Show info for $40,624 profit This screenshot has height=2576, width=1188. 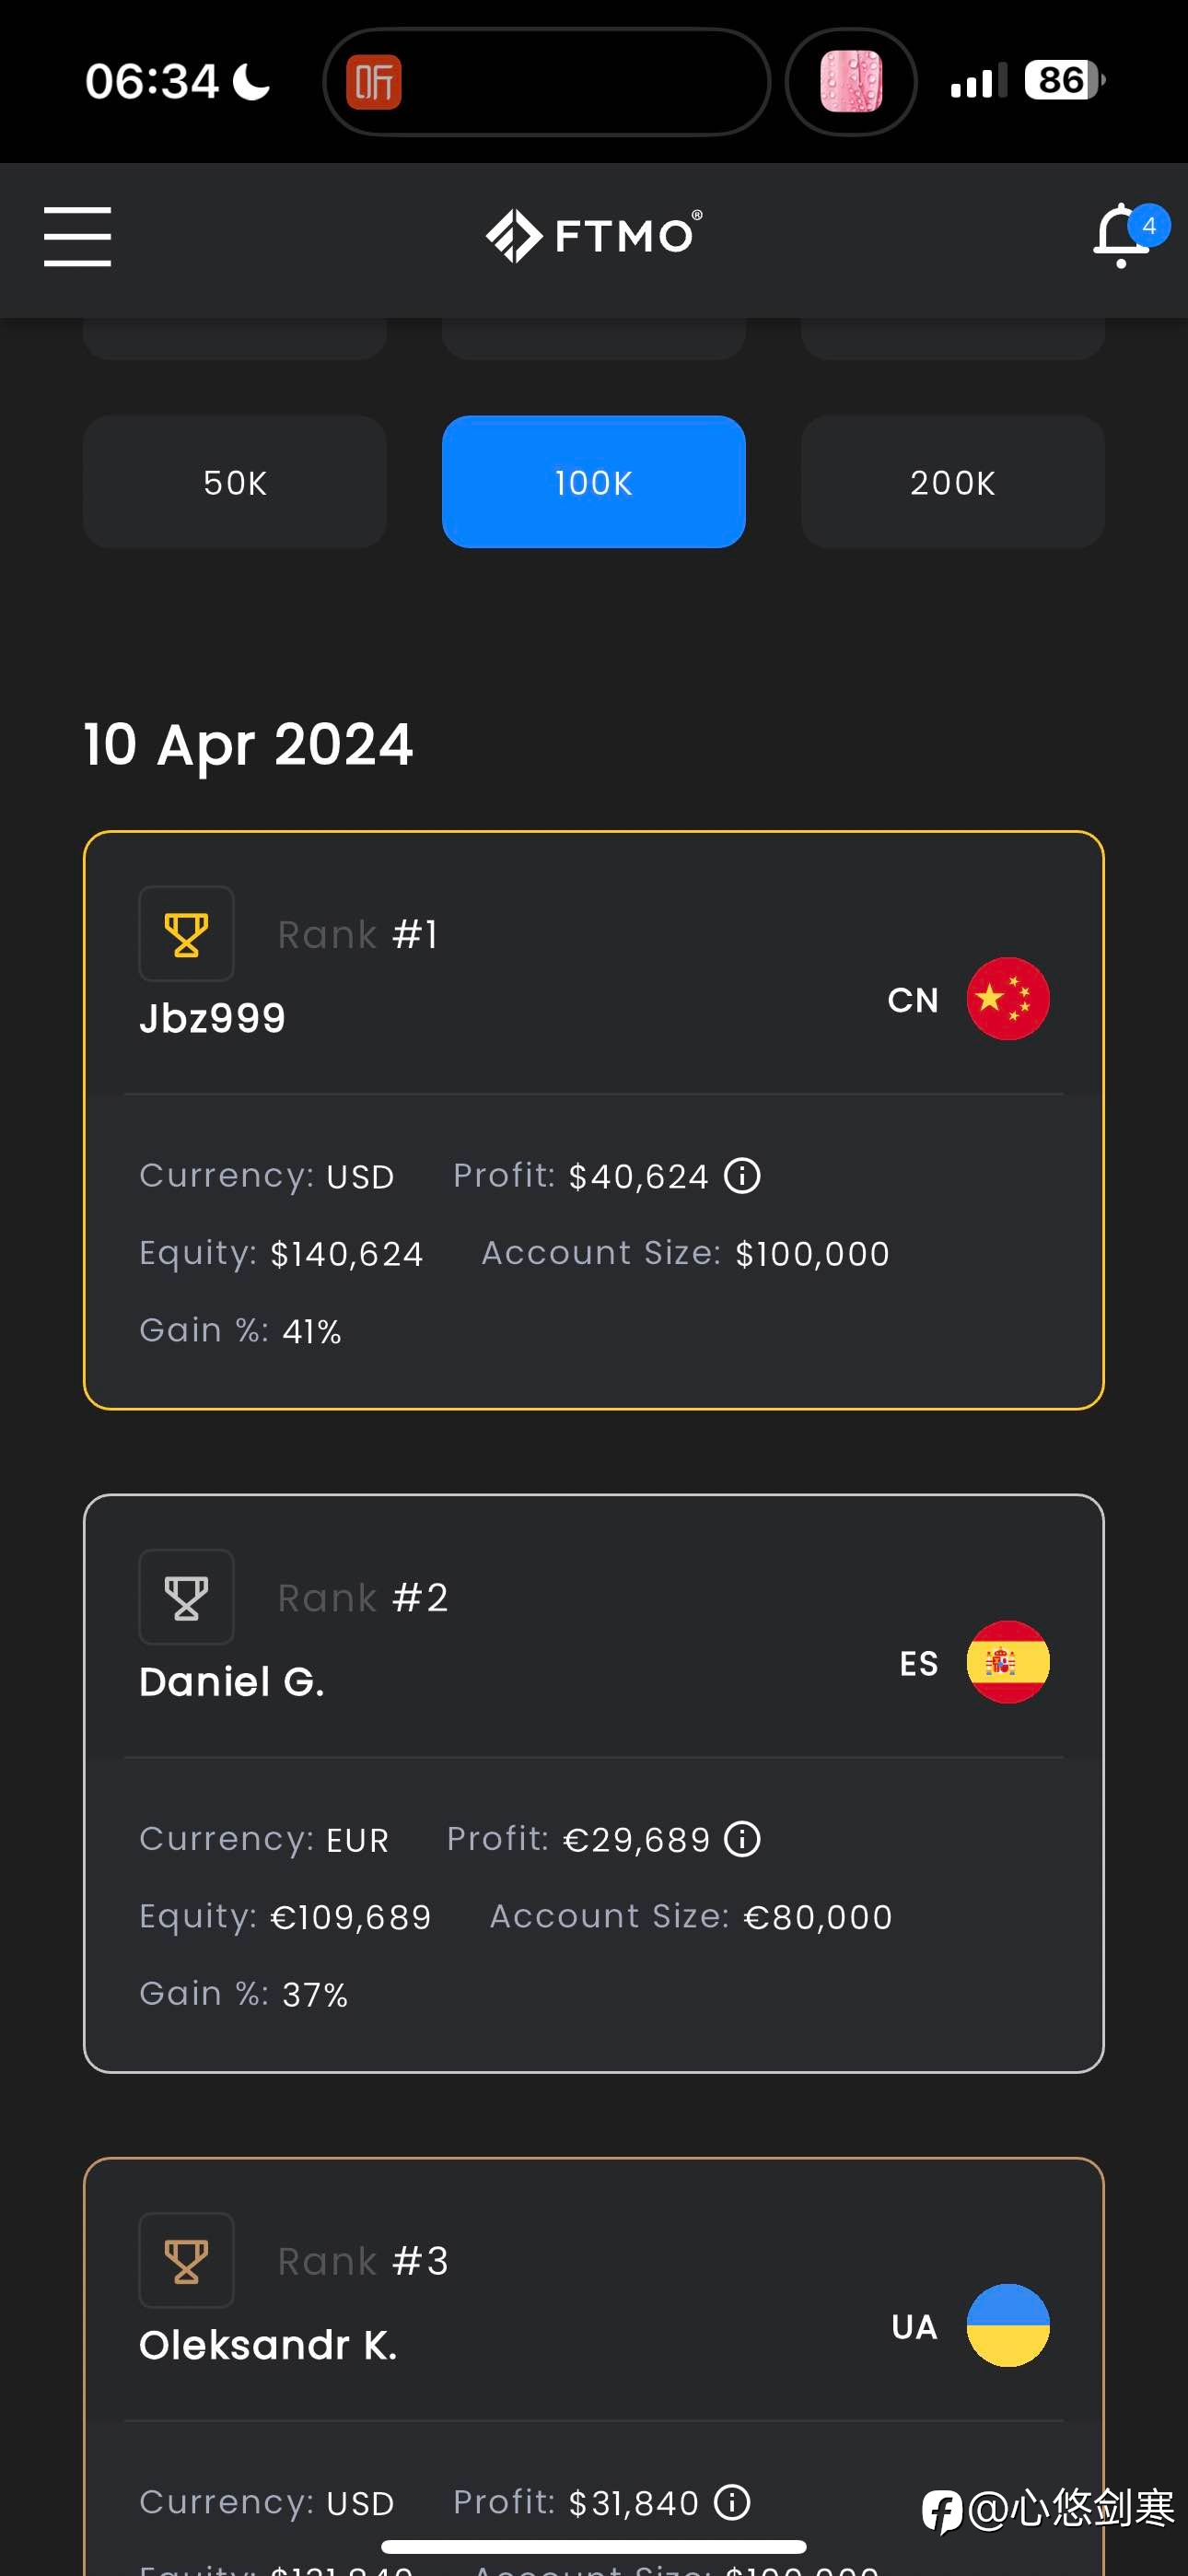click(x=742, y=1176)
